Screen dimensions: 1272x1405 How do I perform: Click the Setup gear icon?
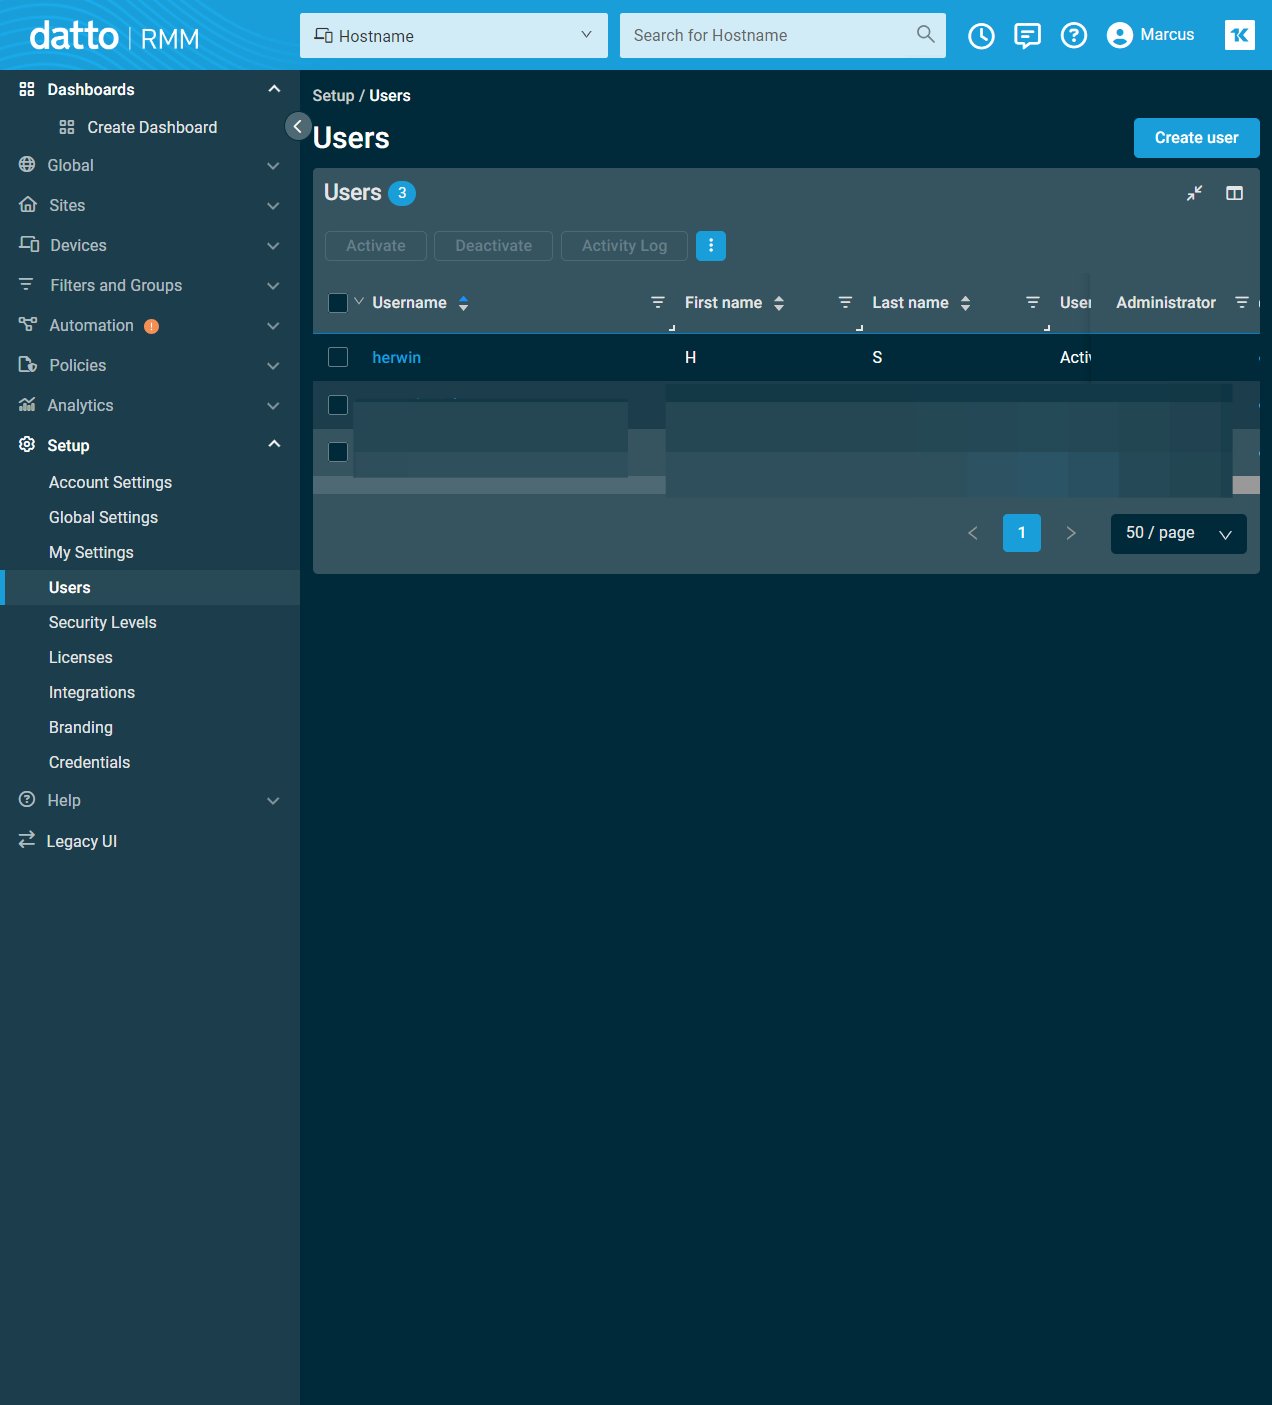point(27,444)
